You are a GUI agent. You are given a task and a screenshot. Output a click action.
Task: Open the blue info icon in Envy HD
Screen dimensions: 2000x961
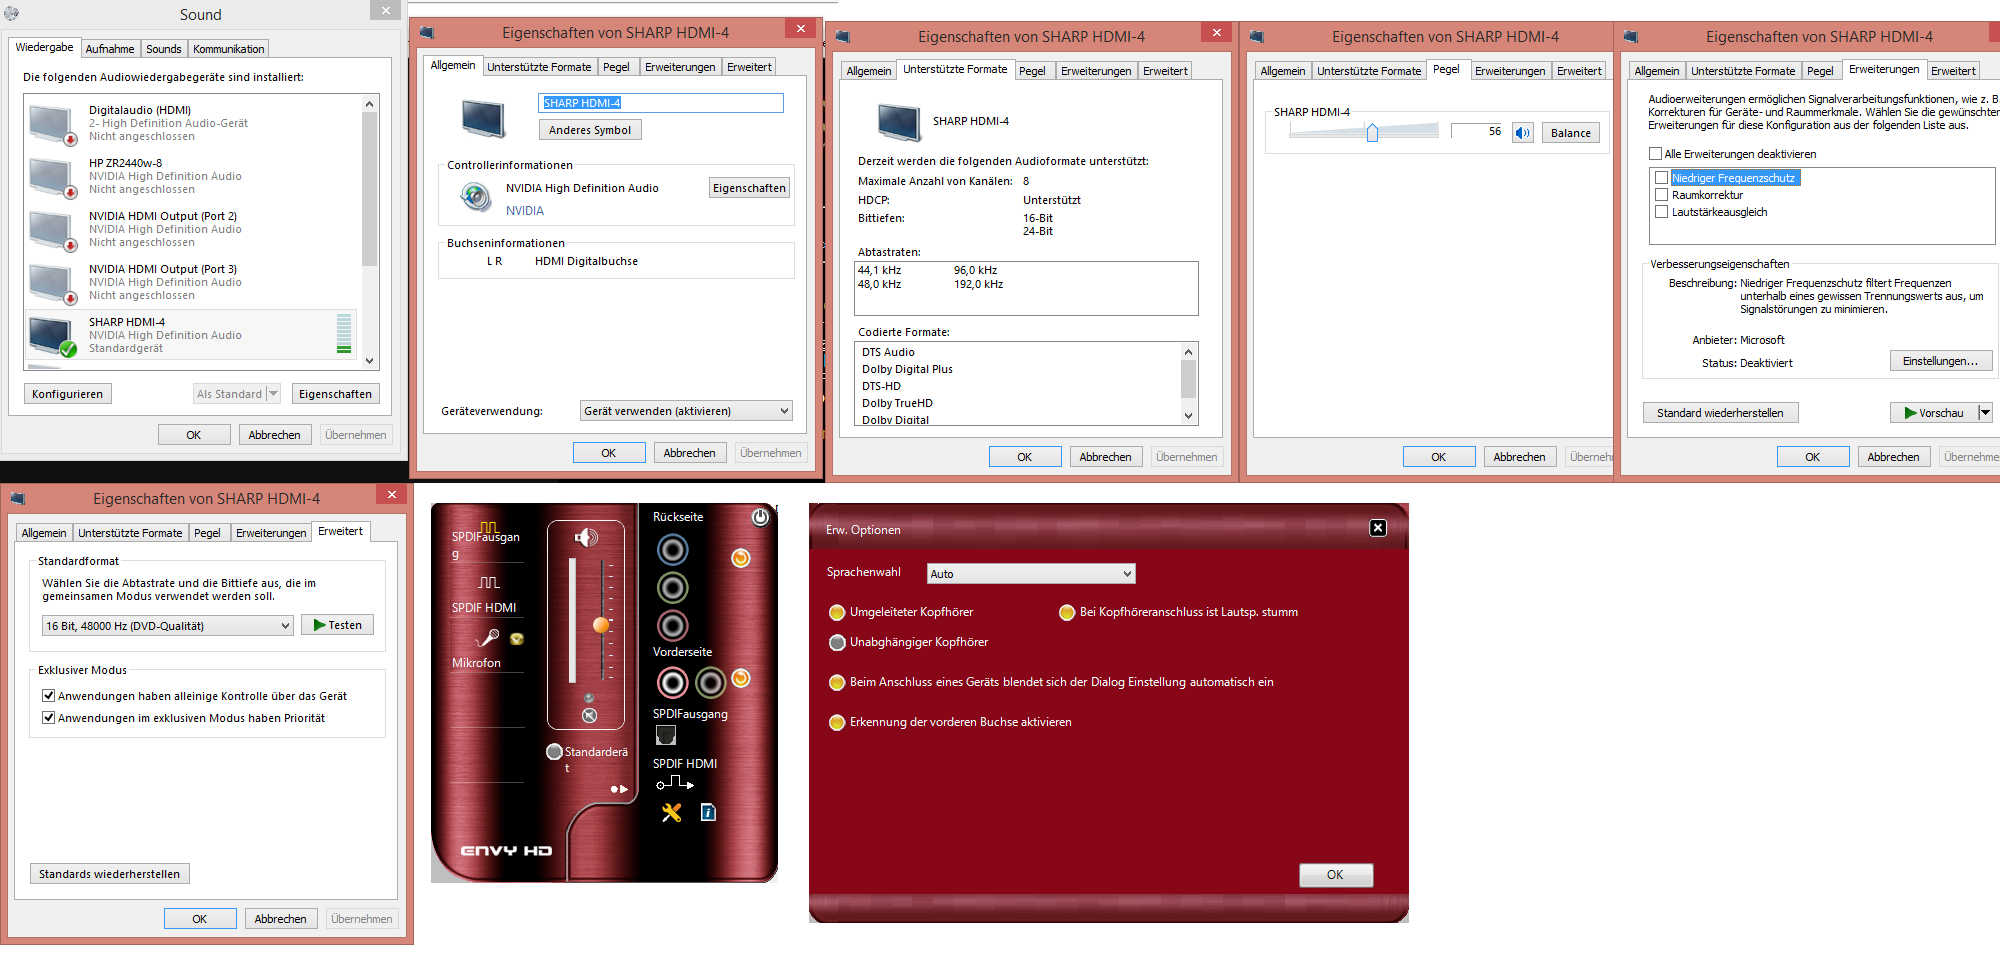tap(708, 812)
